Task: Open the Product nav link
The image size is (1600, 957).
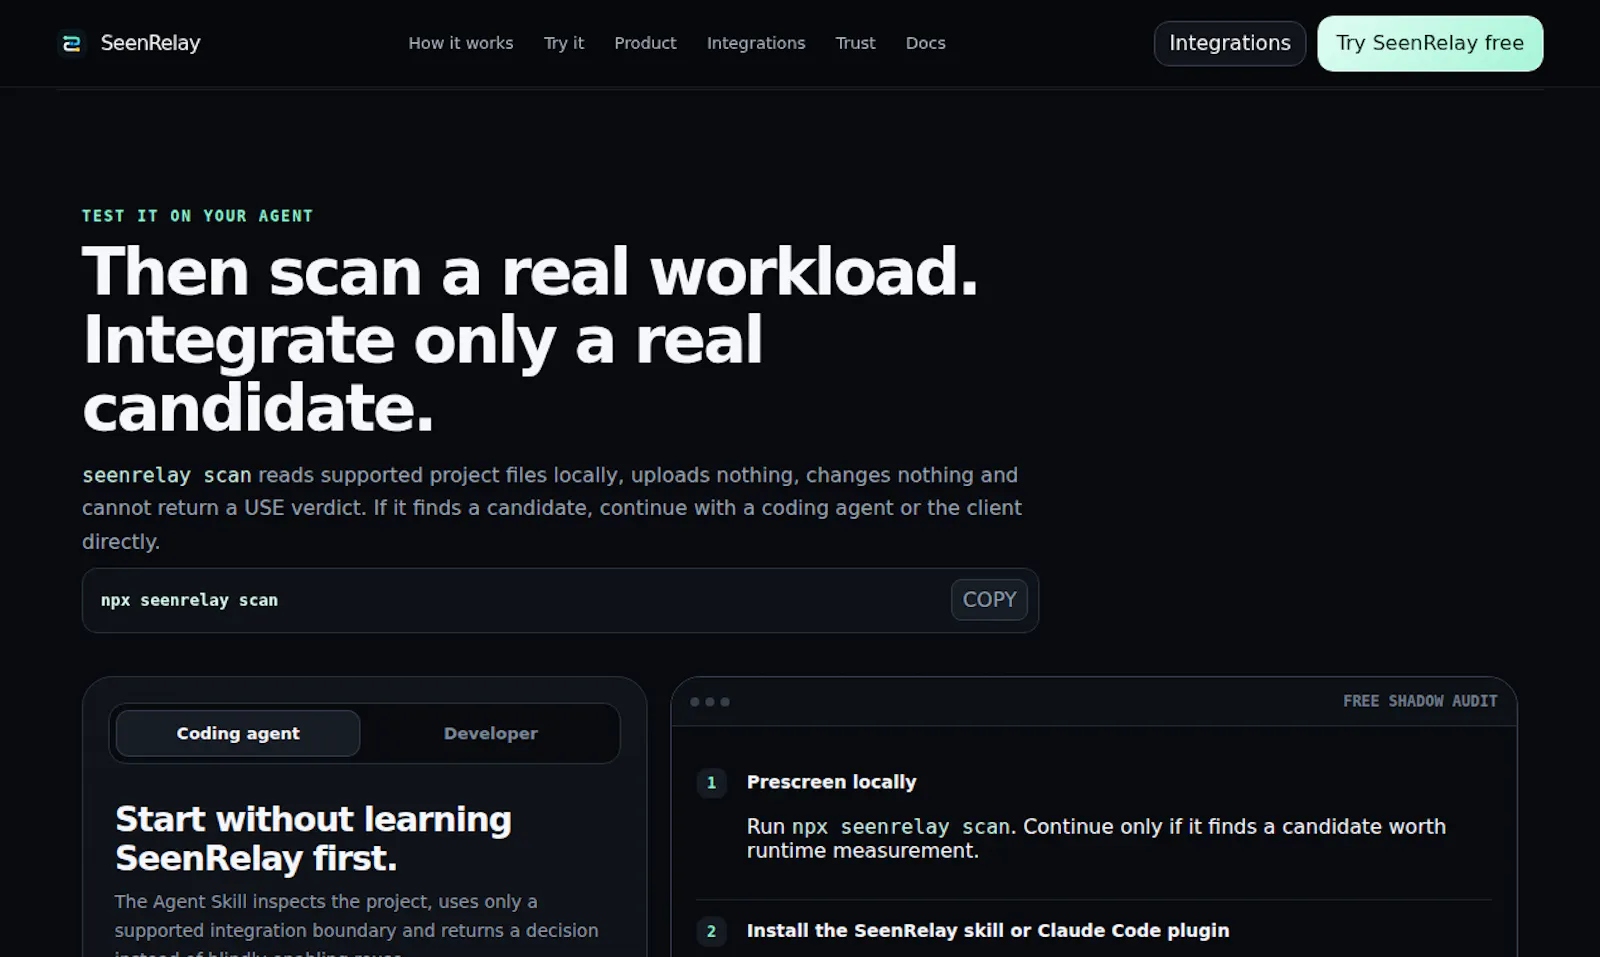Action: [645, 43]
